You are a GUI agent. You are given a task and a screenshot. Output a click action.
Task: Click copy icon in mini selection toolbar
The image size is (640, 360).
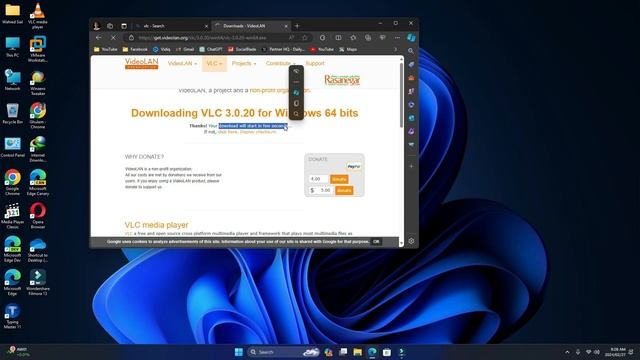[x=296, y=103]
